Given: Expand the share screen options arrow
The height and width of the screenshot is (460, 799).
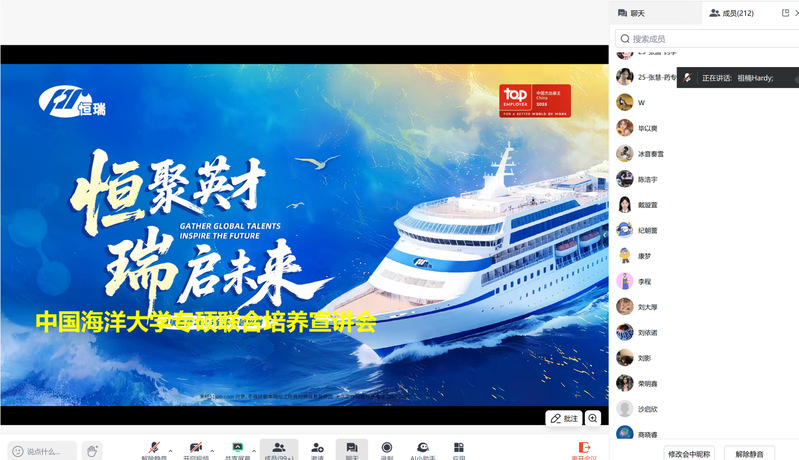Looking at the screenshot, I should [254, 449].
